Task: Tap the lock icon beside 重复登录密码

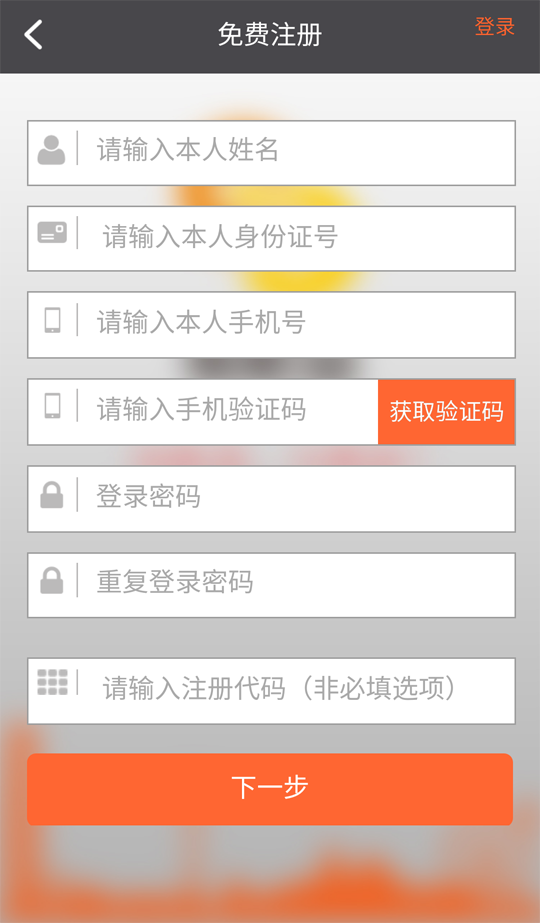Action: click(52, 580)
